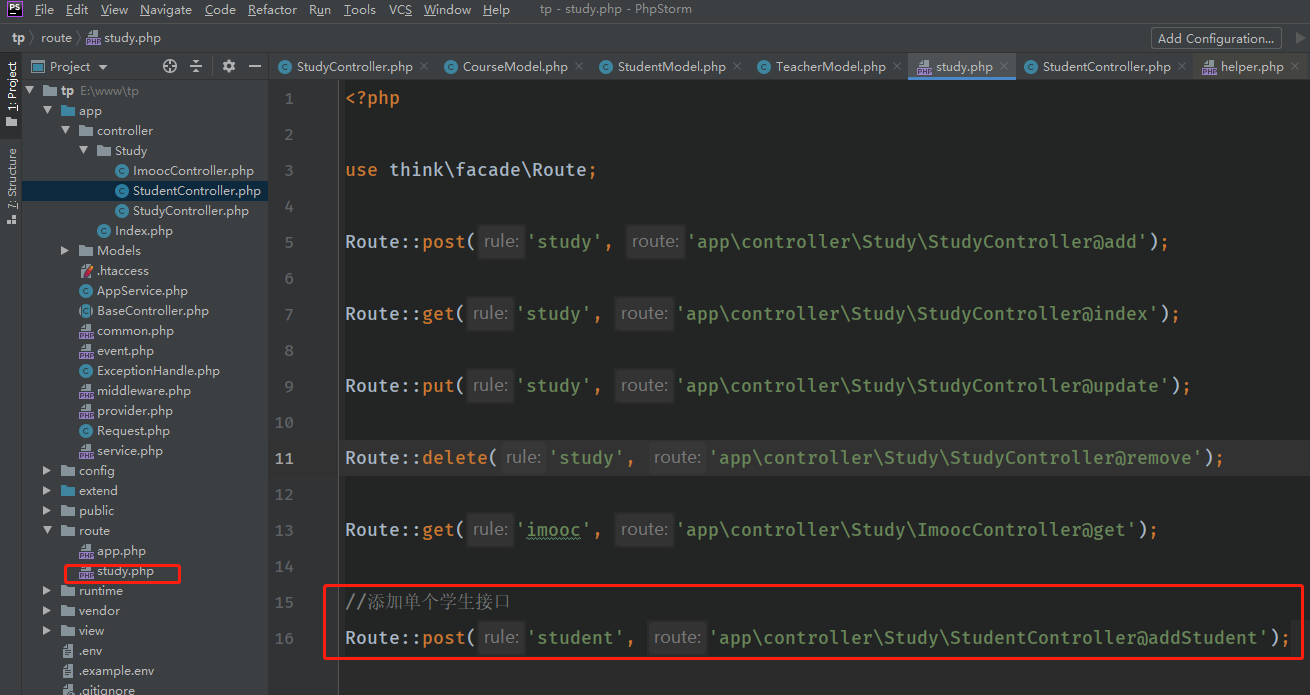Open the File menu
1310x695 pixels.
[x=44, y=10]
